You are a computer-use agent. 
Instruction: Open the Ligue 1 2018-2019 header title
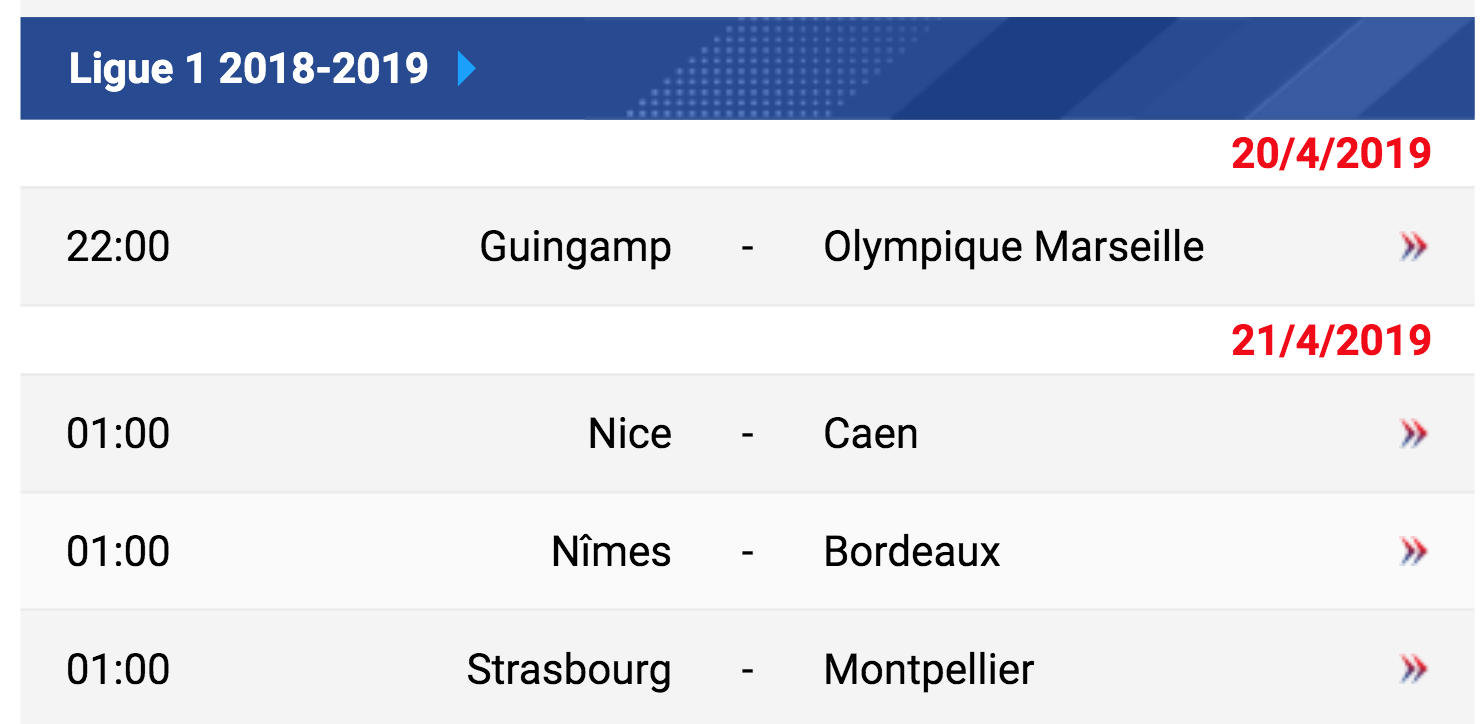point(248,69)
